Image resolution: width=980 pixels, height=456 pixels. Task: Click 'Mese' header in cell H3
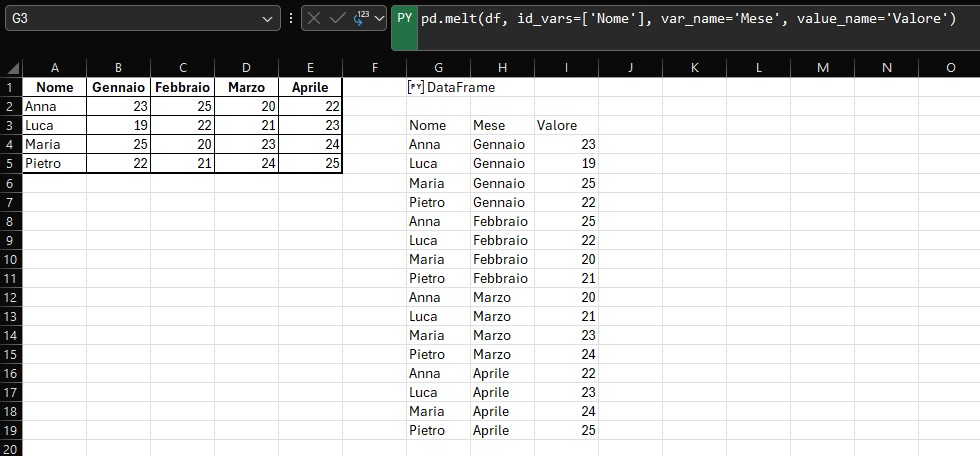point(489,126)
